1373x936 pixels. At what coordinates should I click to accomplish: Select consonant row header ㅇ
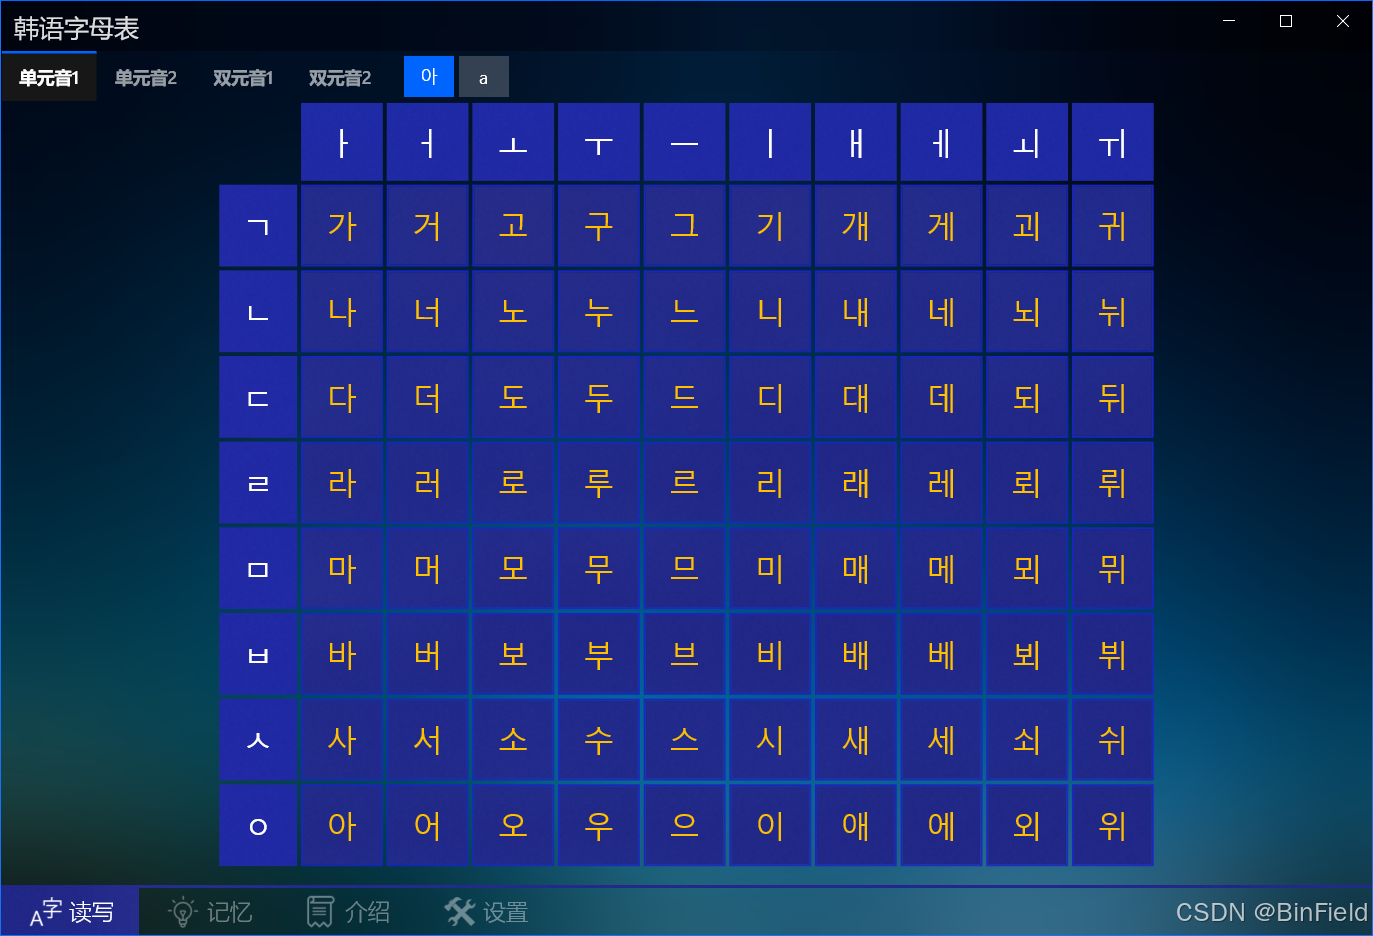(x=258, y=826)
